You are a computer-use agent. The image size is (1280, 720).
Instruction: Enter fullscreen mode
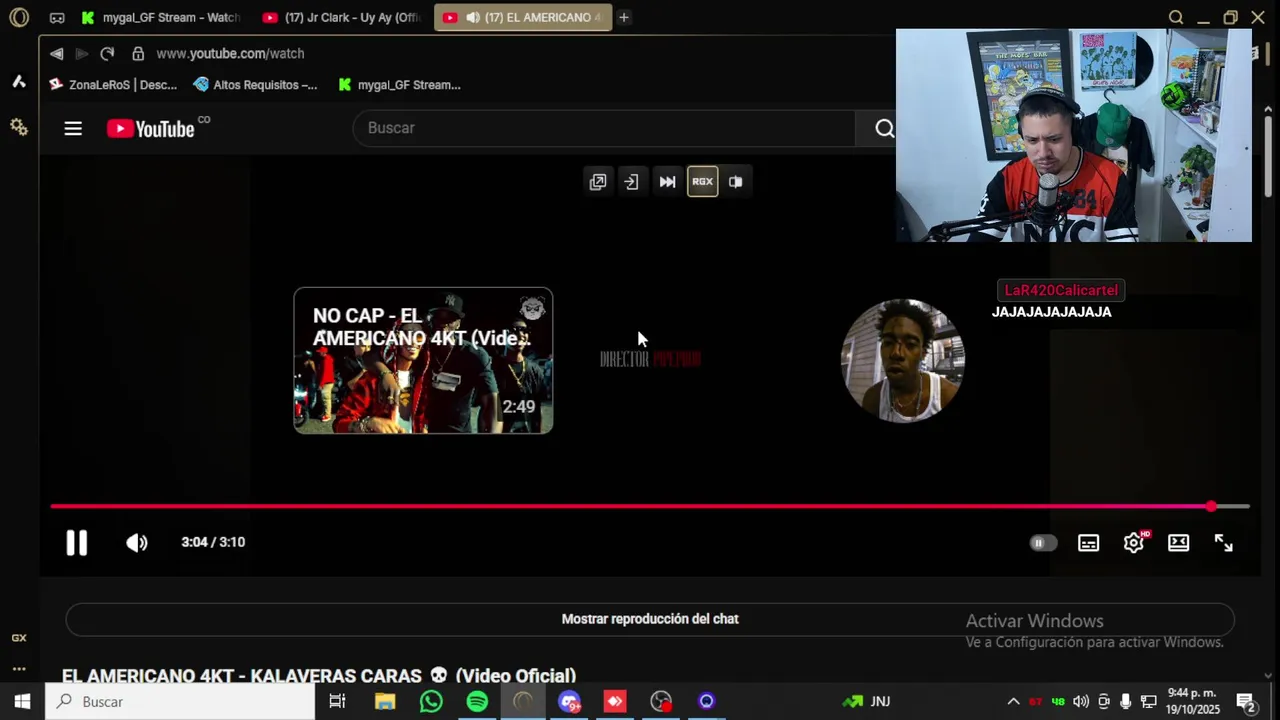tap(1224, 543)
